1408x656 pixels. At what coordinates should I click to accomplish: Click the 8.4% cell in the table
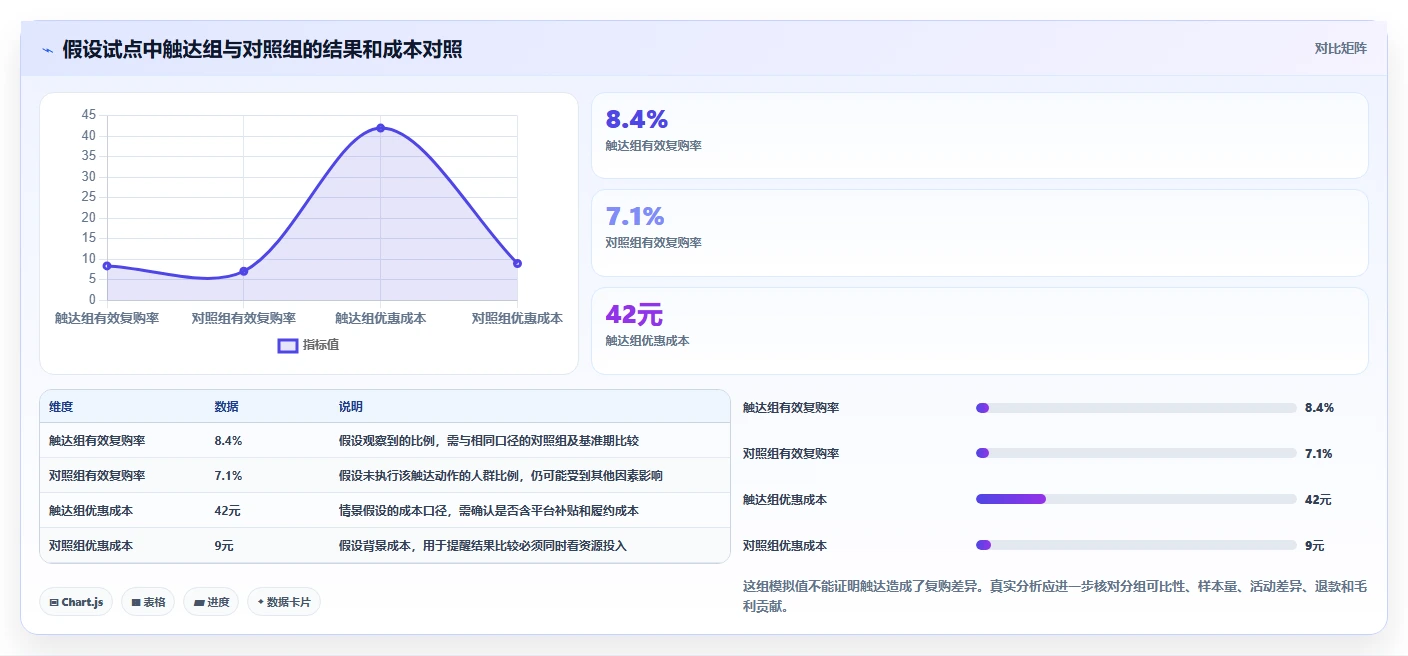tap(228, 440)
